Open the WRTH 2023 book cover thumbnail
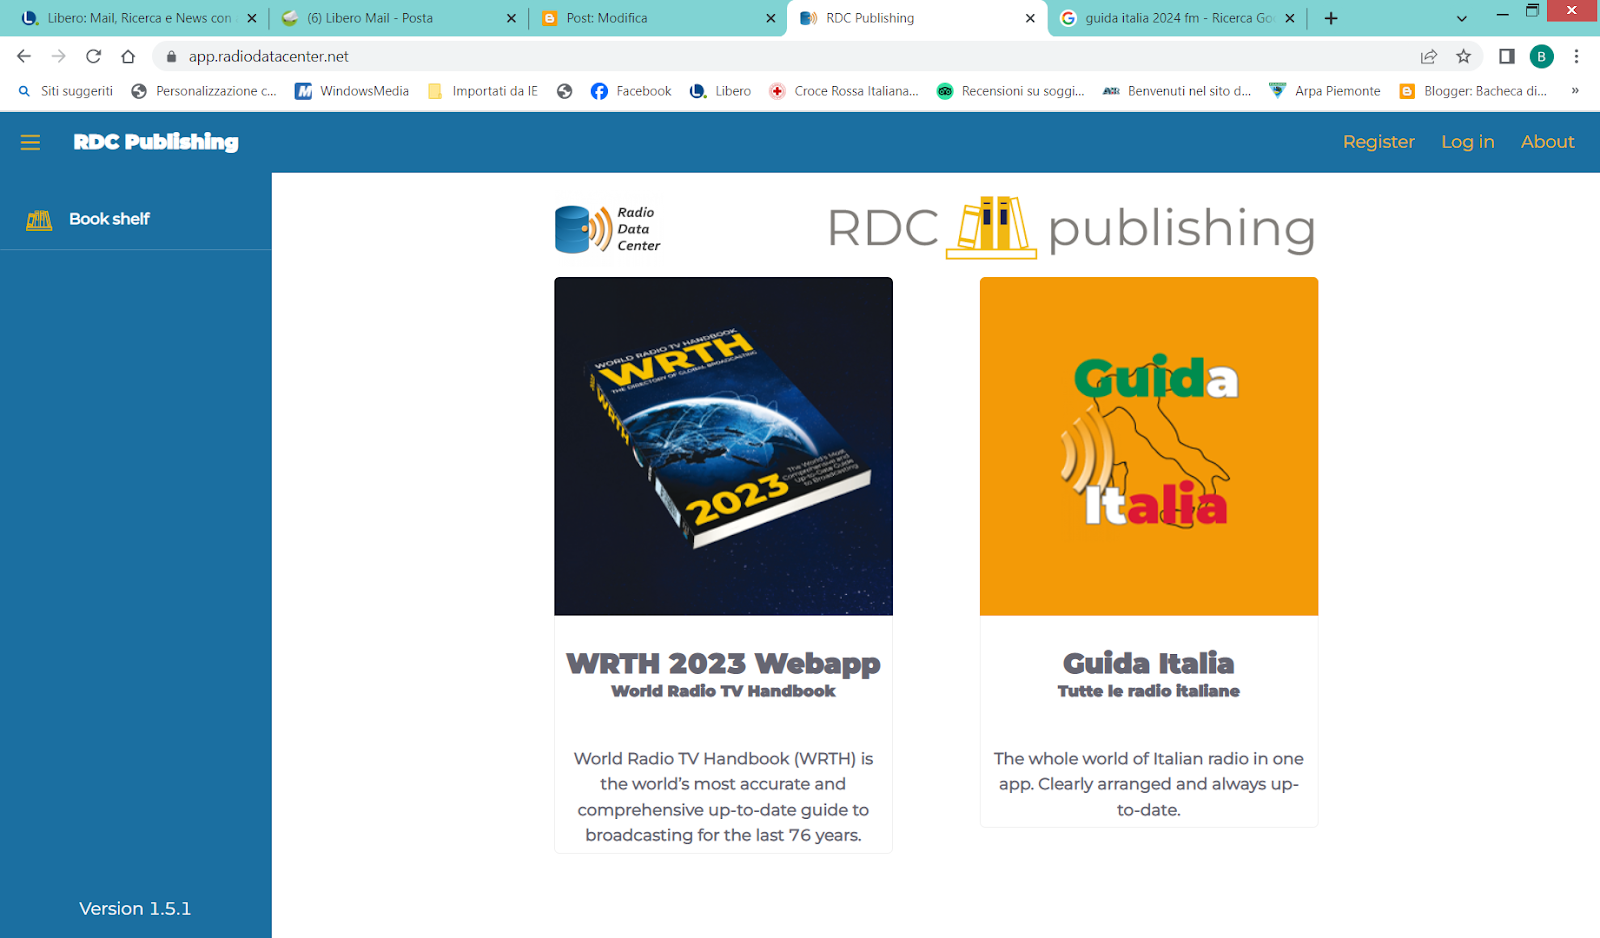1600x938 pixels. (723, 446)
